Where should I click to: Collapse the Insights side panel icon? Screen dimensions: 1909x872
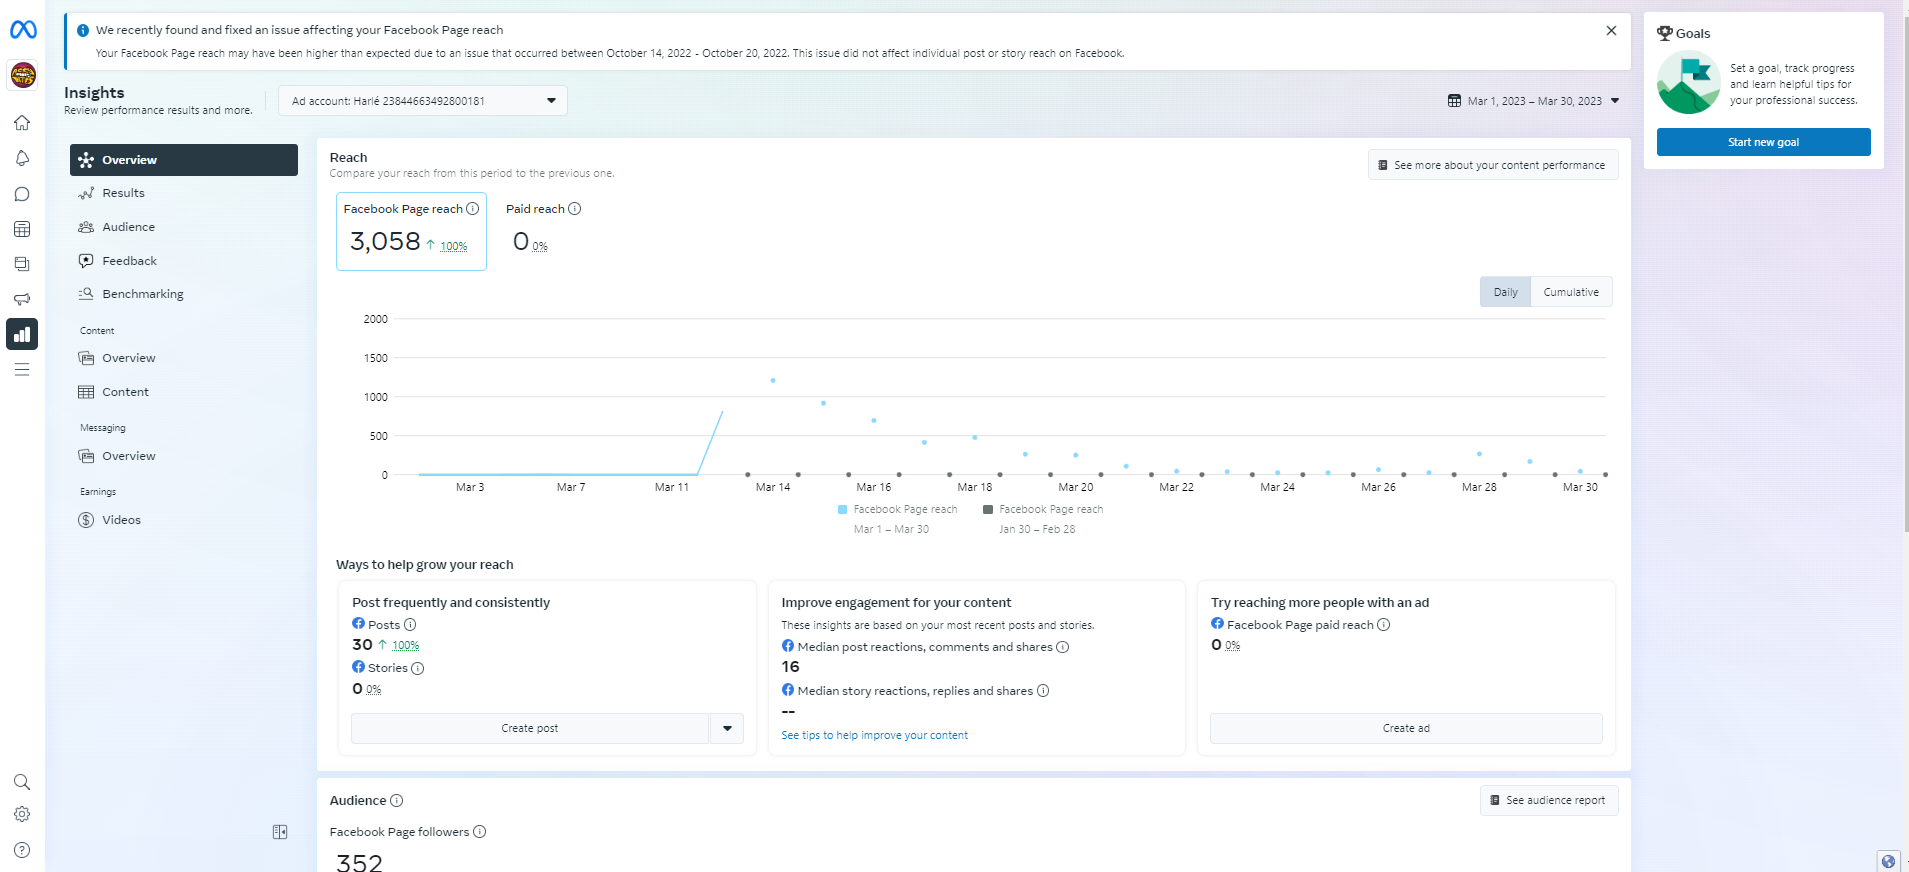pyautogui.click(x=280, y=832)
